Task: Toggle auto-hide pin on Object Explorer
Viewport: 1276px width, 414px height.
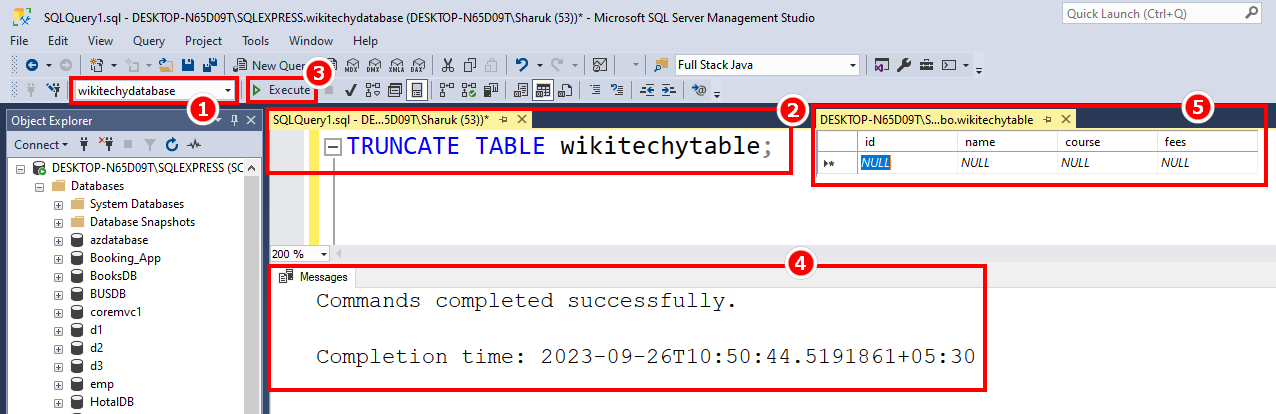Action: 234,121
